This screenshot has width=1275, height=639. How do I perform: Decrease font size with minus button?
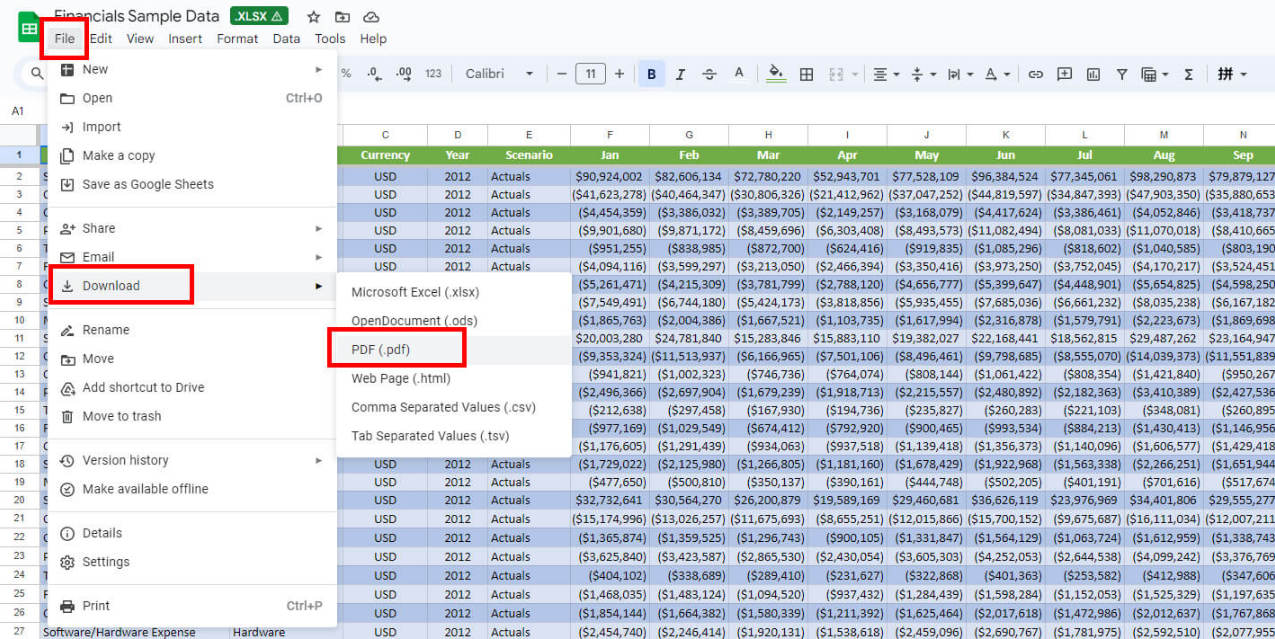[561, 74]
